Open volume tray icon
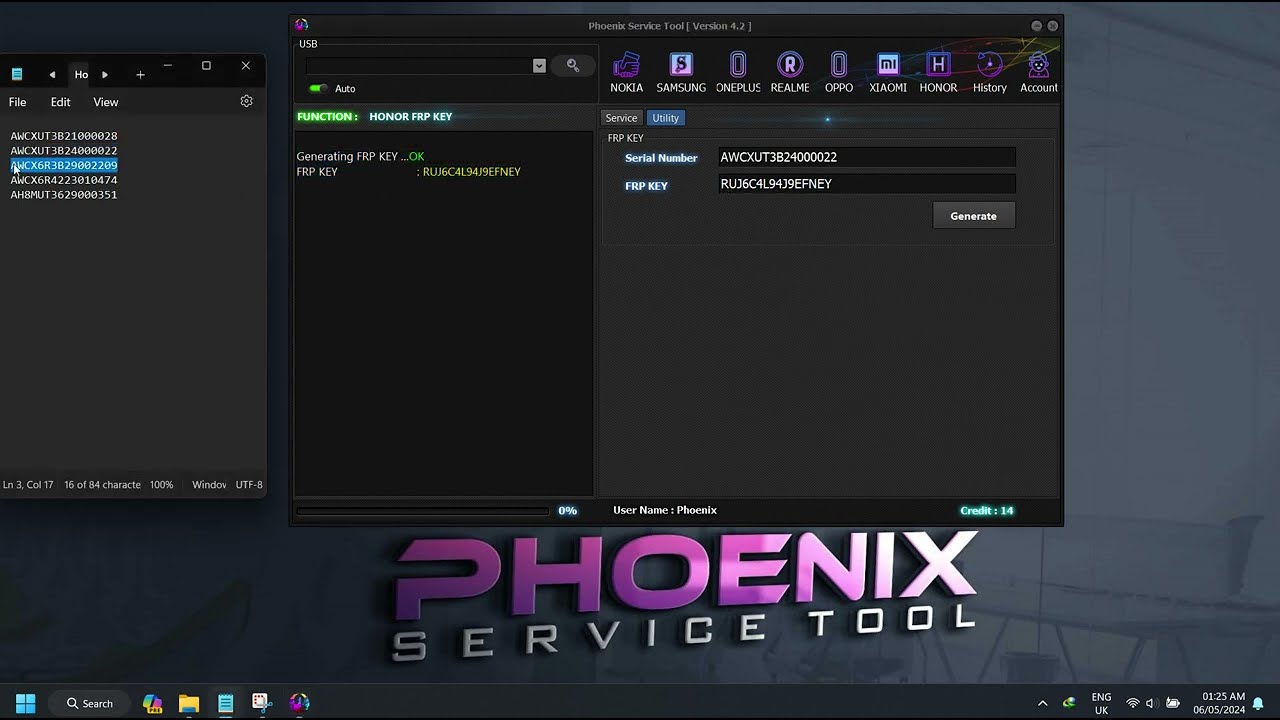Image resolution: width=1280 pixels, height=720 pixels. coord(1150,703)
